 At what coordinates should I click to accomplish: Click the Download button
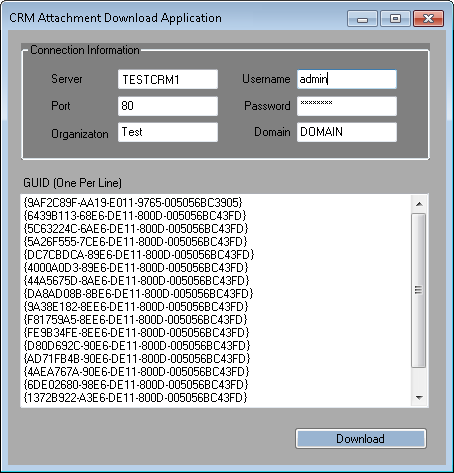(x=361, y=439)
